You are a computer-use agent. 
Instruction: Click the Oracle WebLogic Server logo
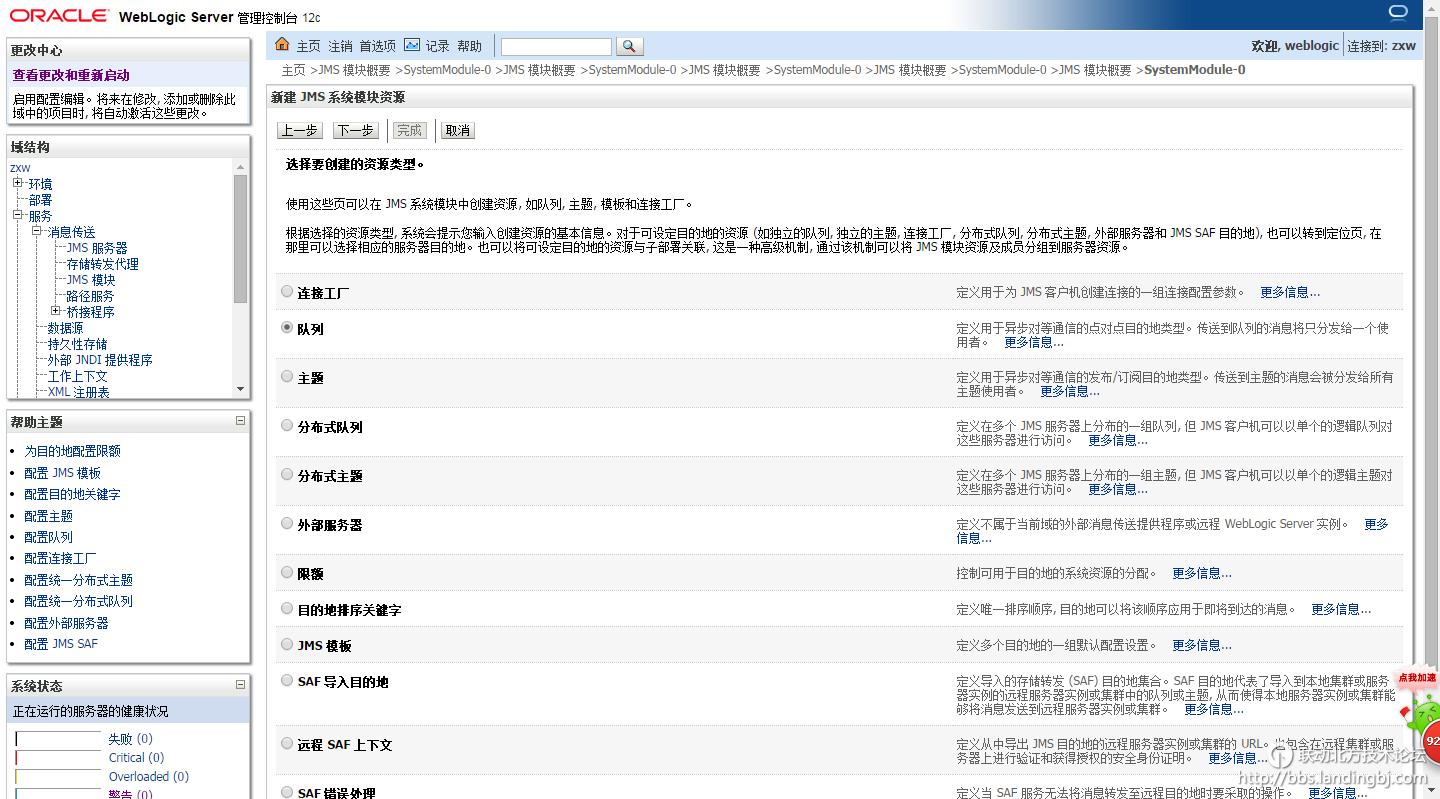(60, 14)
